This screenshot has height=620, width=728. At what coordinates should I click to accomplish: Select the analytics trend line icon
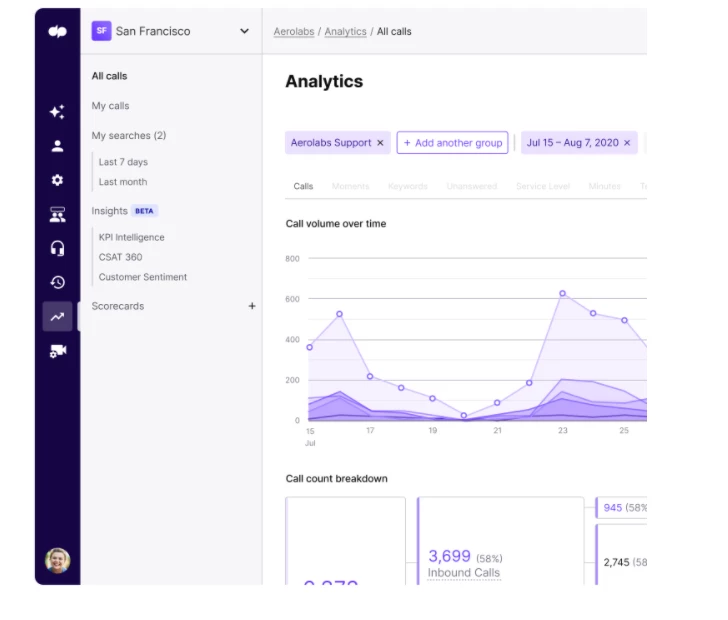click(58, 317)
